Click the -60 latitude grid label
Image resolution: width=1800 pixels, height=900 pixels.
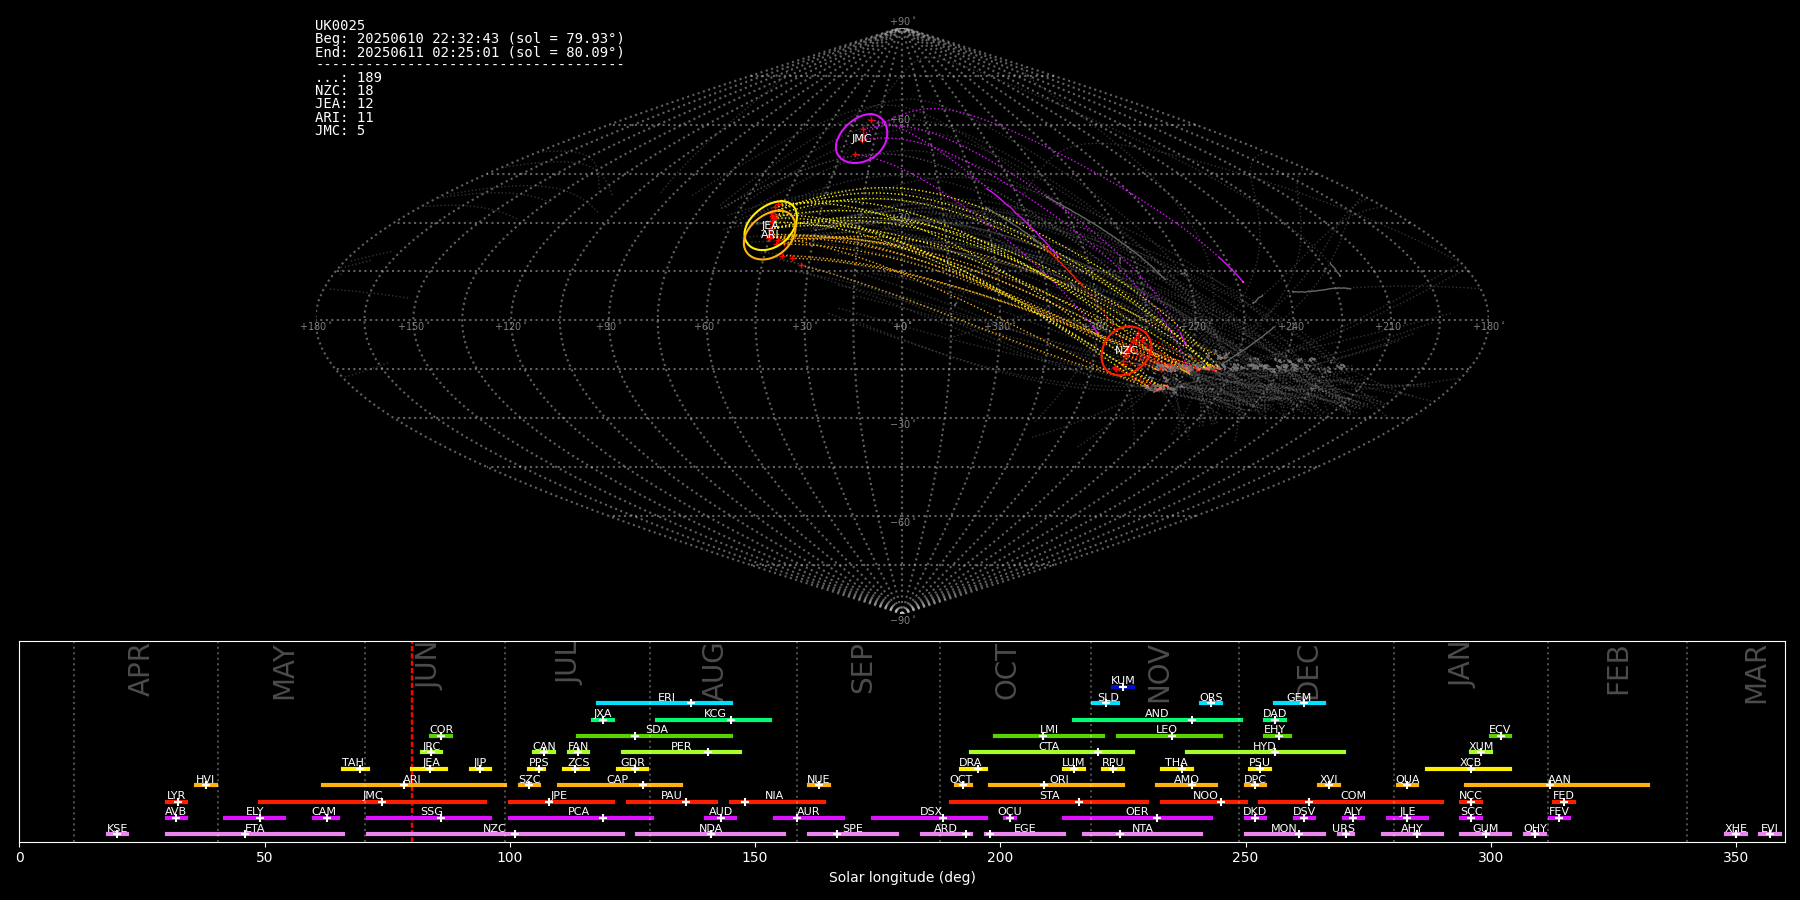(901, 522)
